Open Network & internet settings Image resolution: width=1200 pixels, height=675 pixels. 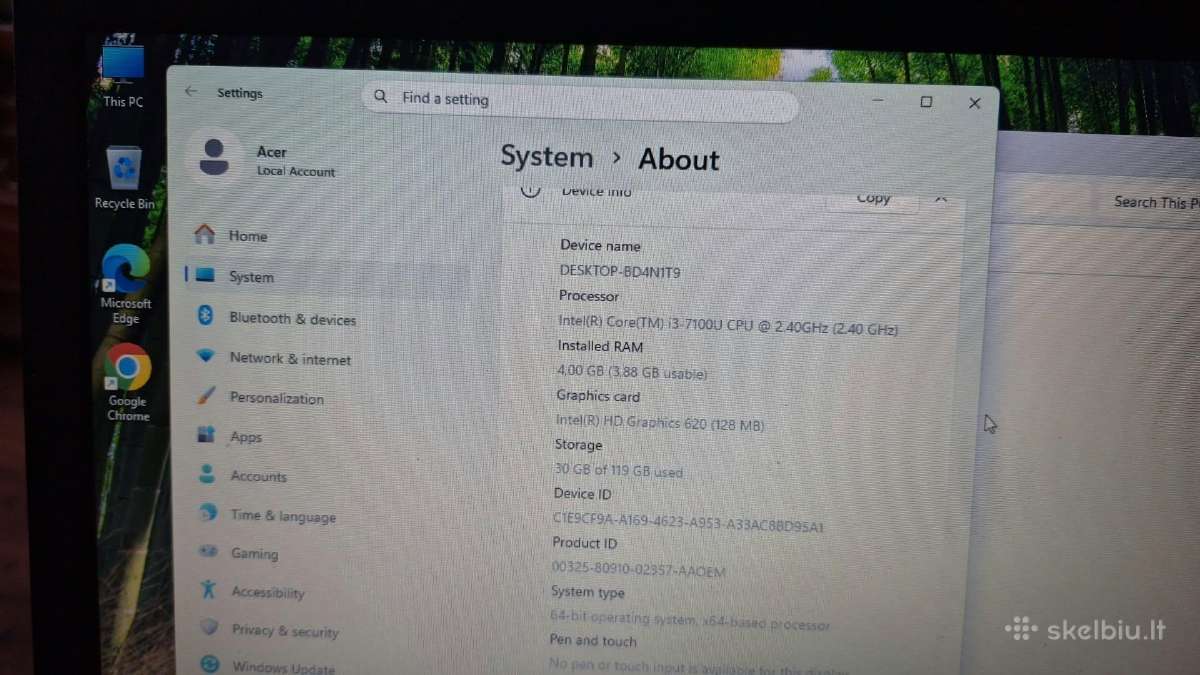coord(290,358)
